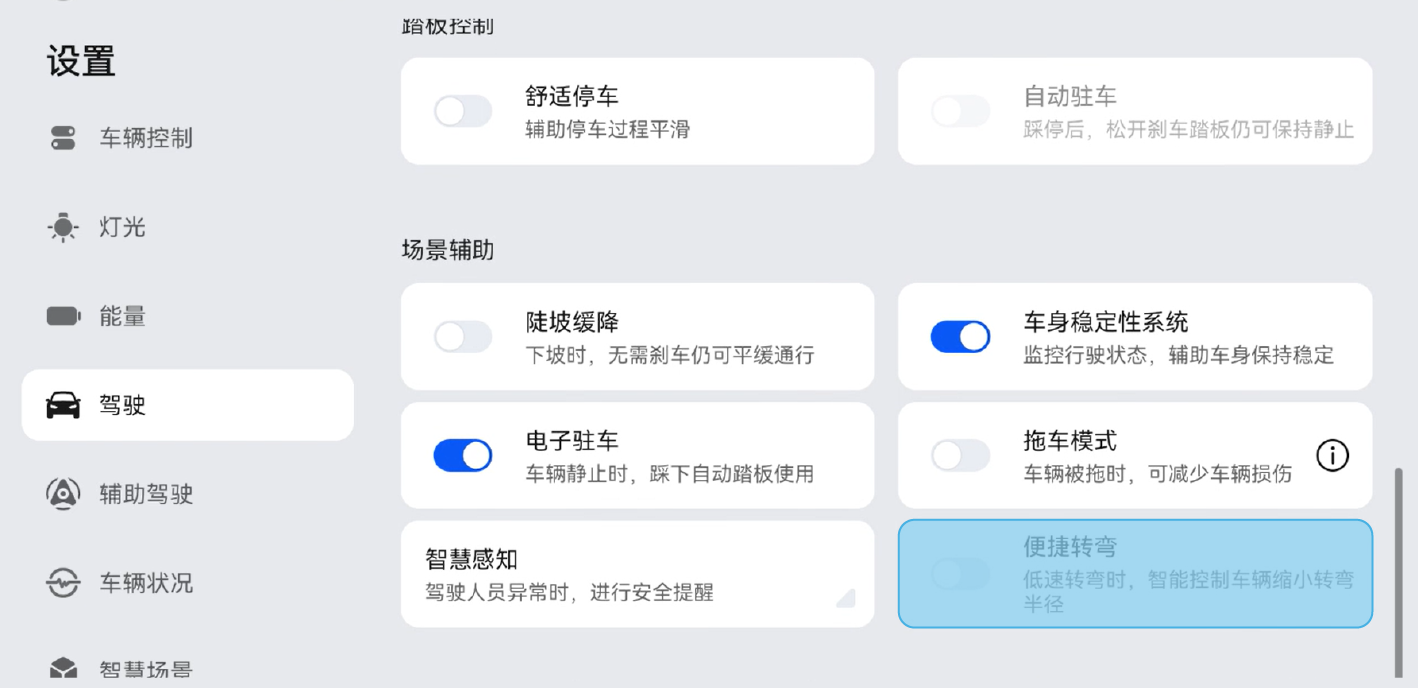Click the lighting lamp icon
The height and width of the screenshot is (688, 1418).
point(63,228)
